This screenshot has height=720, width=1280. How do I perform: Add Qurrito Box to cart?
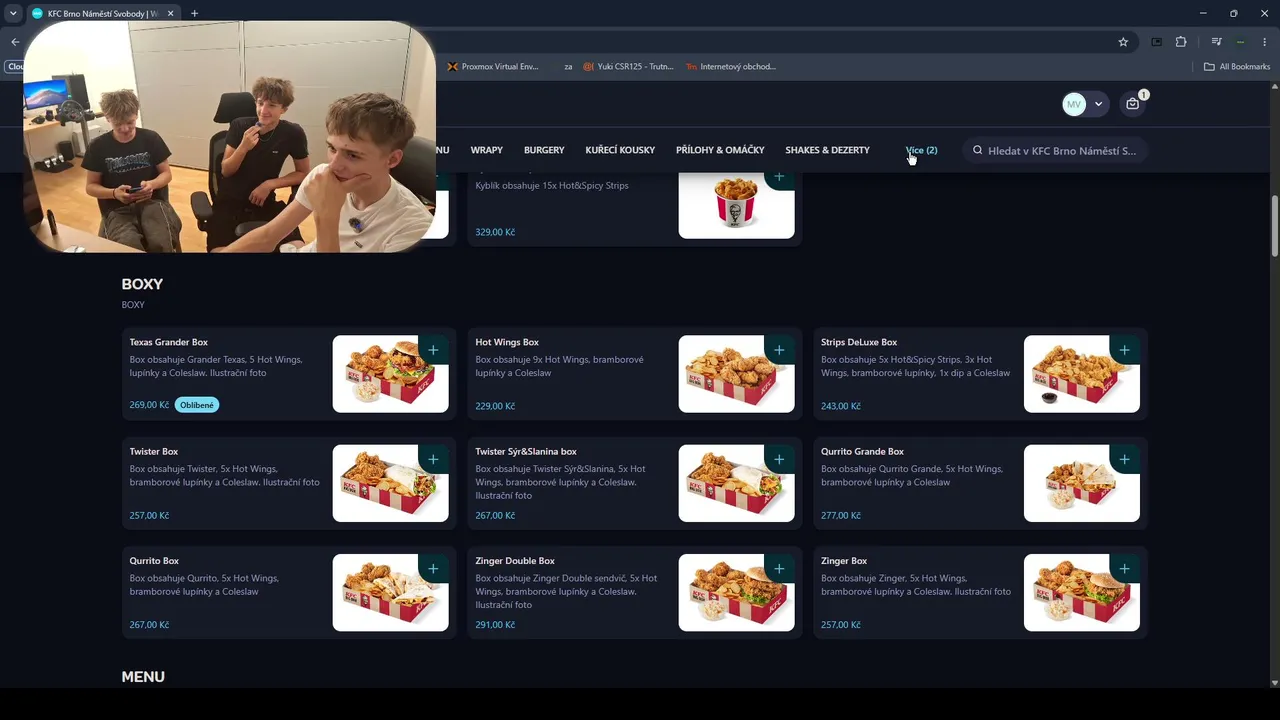pyautogui.click(x=433, y=569)
